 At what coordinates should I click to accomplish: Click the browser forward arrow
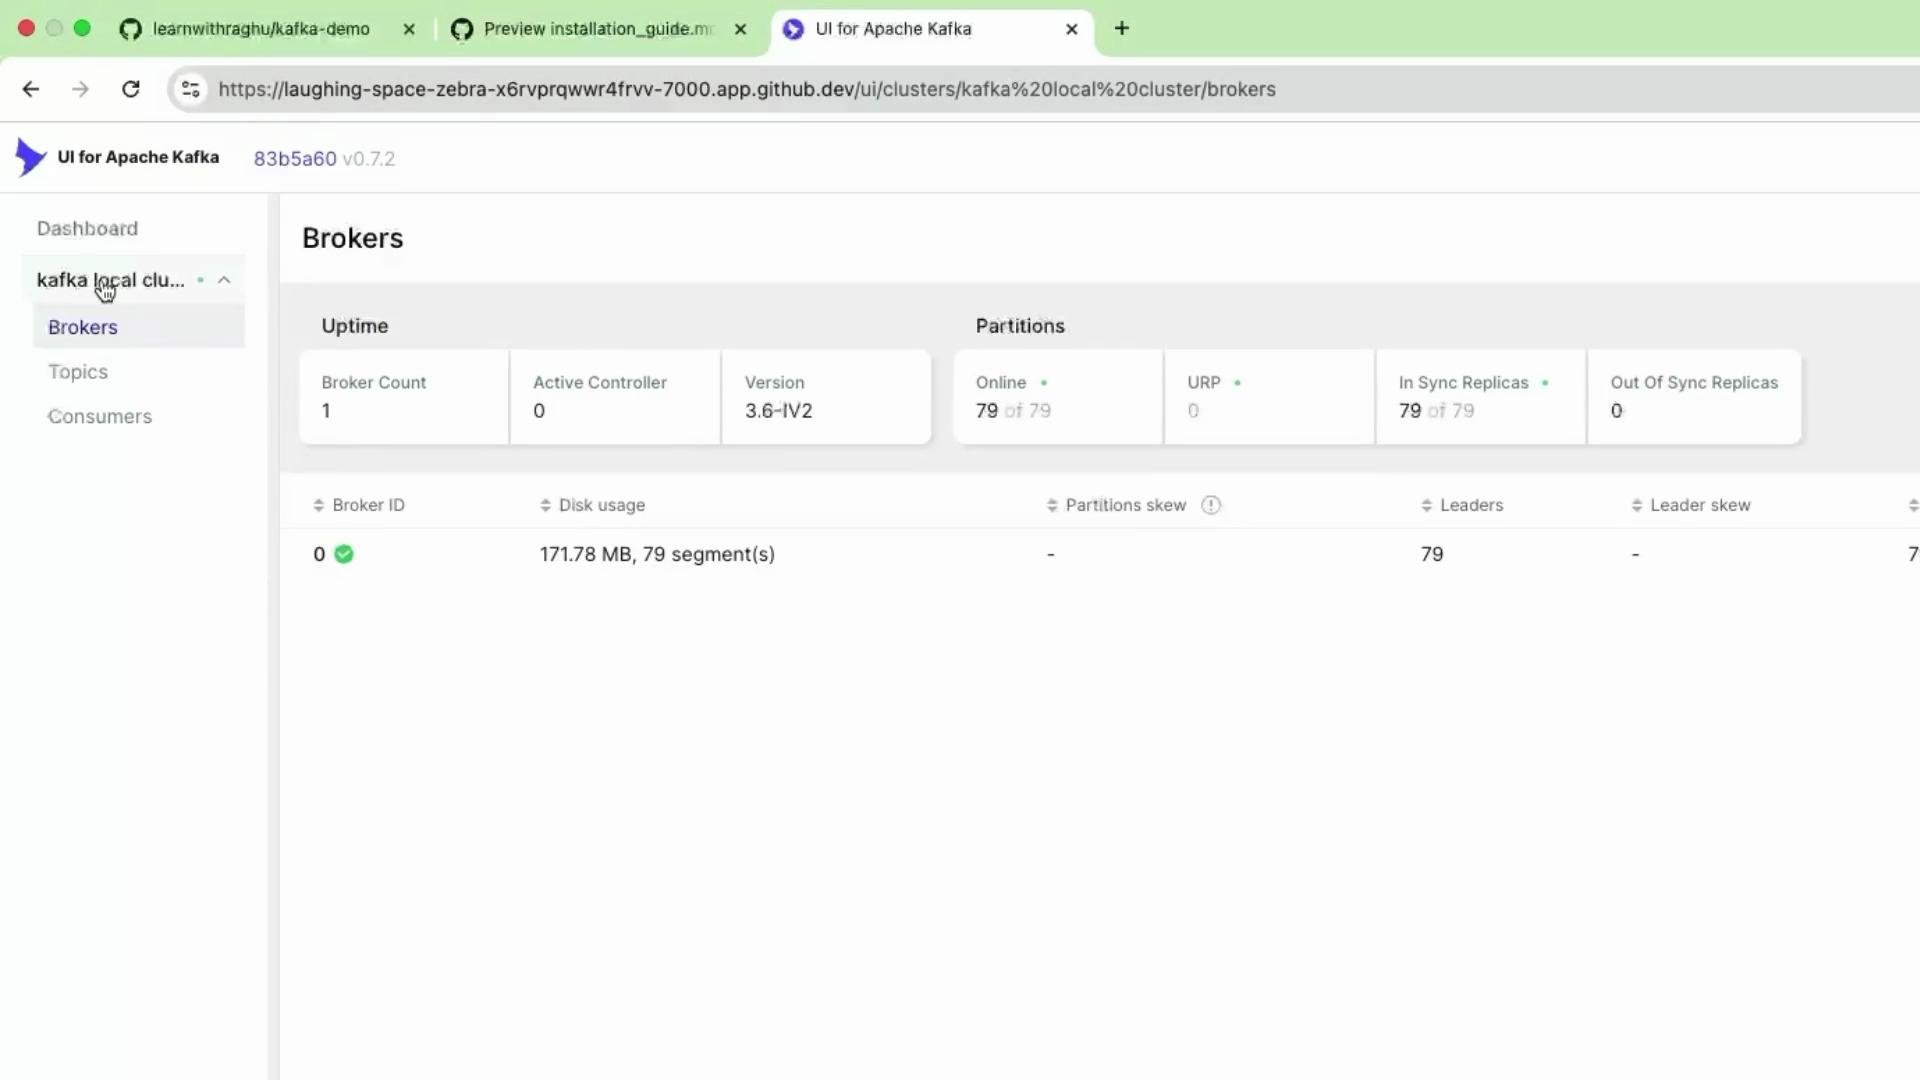coord(80,89)
